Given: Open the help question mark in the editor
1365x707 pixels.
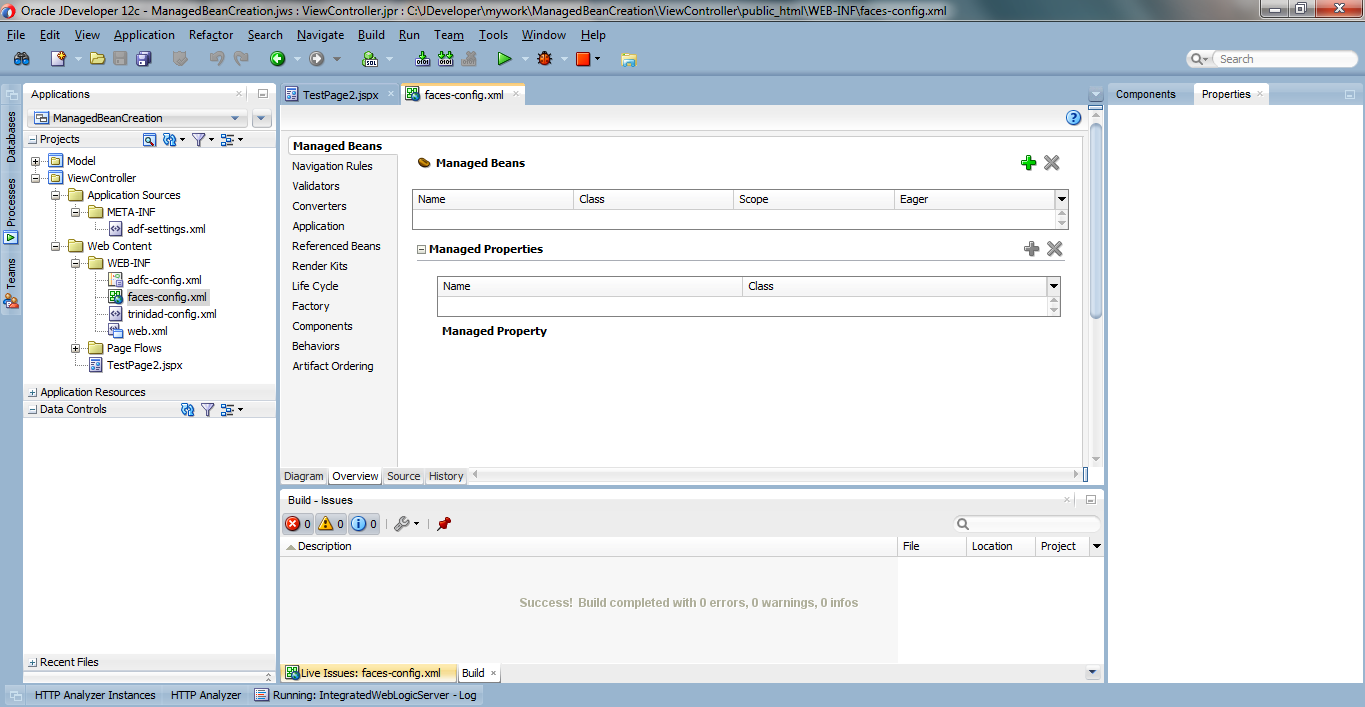Looking at the screenshot, I should pos(1073,117).
